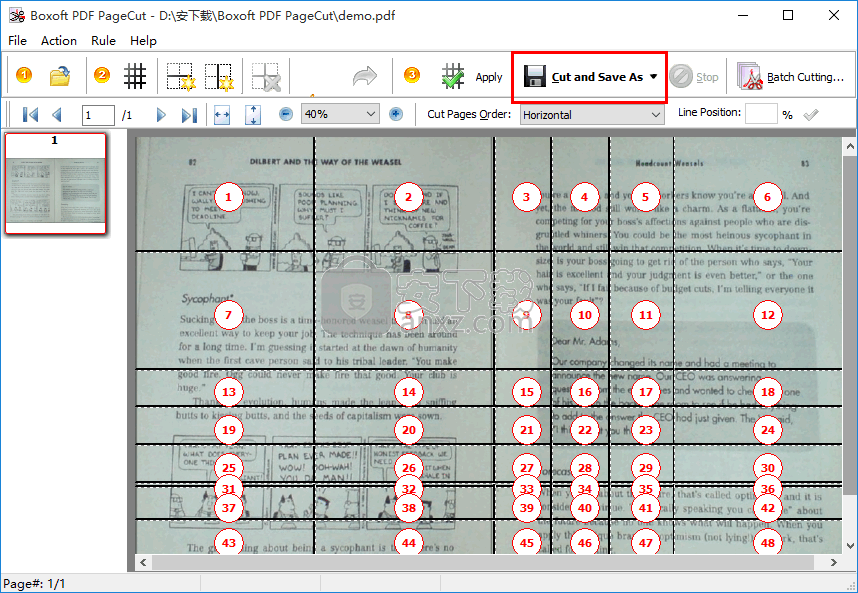Screen dimensions: 858x593
Task: Click the '/1' total pages text
Action: 127,115
